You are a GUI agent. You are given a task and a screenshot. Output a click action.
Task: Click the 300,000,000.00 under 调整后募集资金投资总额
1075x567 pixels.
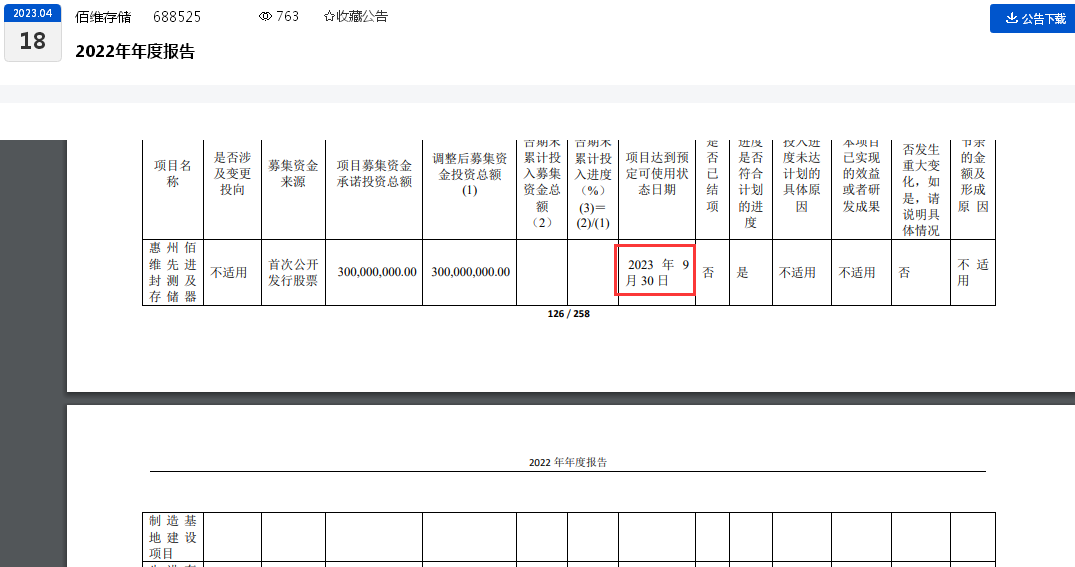tap(470, 272)
